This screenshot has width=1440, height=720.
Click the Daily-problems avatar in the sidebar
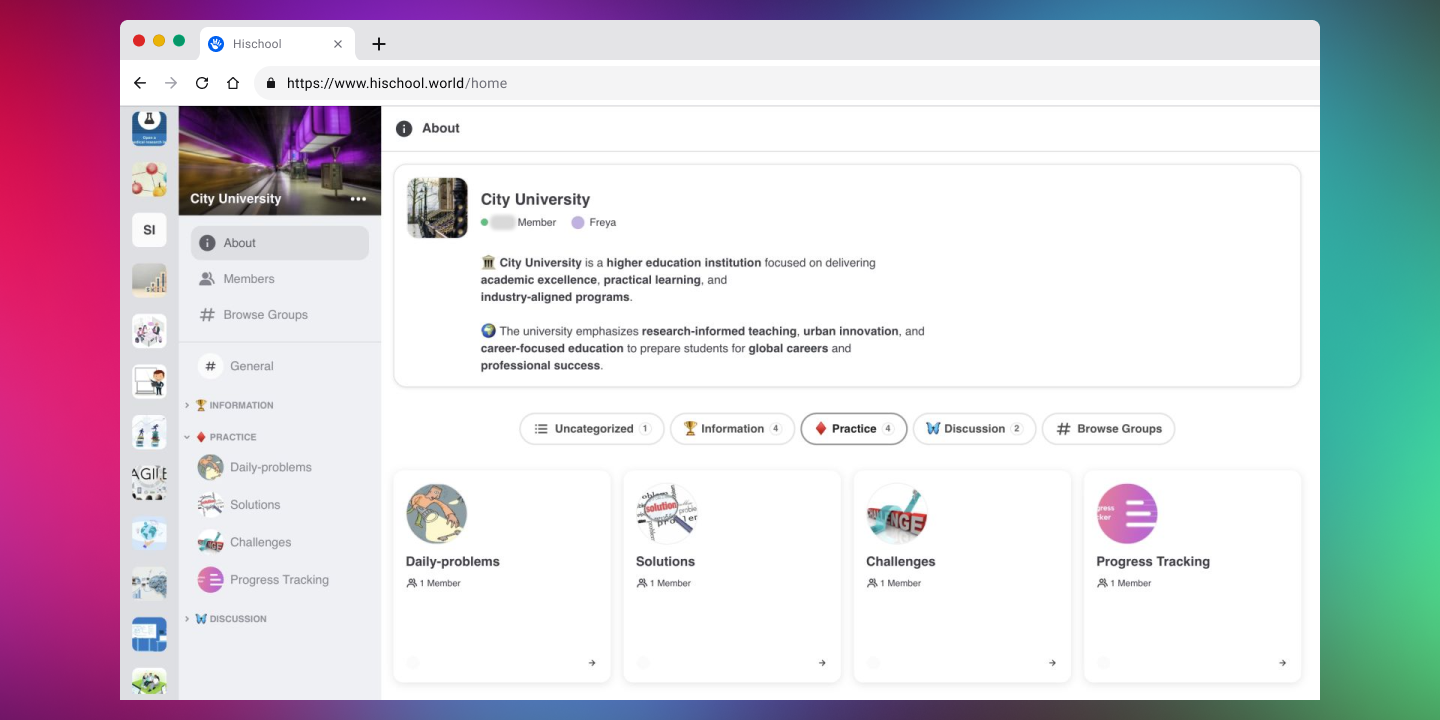point(210,467)
